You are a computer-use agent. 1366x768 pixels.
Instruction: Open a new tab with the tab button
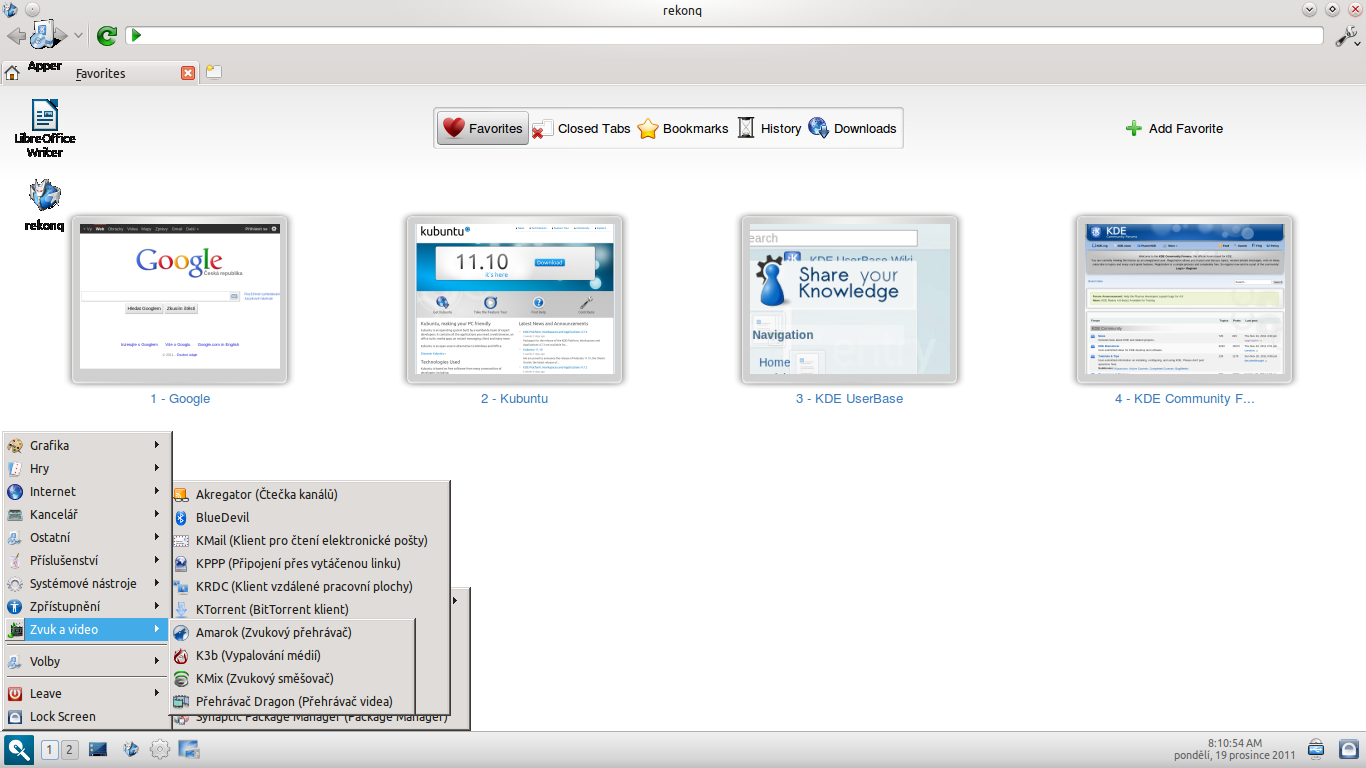[x=214, y=72]
